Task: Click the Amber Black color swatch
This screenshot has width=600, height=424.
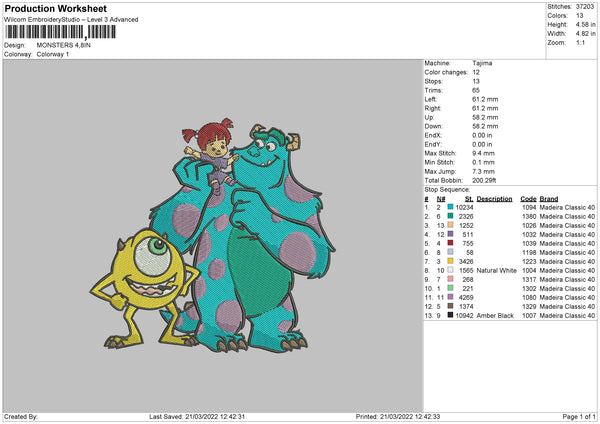Action: (x=450, y=315)
